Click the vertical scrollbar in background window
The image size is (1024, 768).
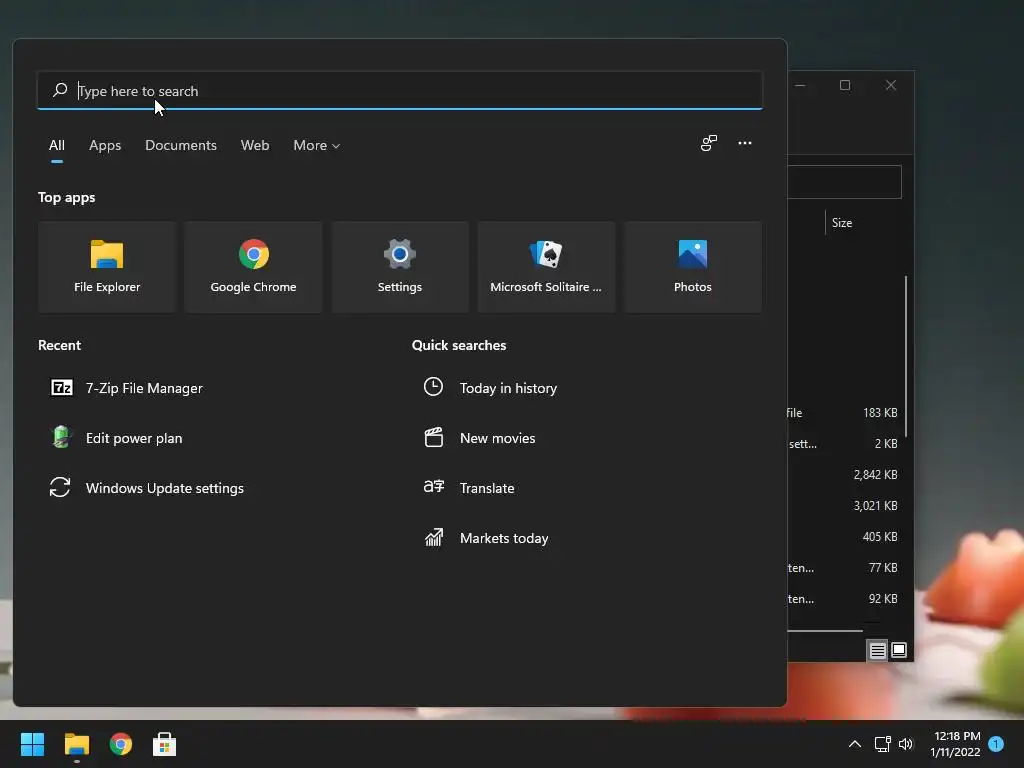[x=906, y=356]
